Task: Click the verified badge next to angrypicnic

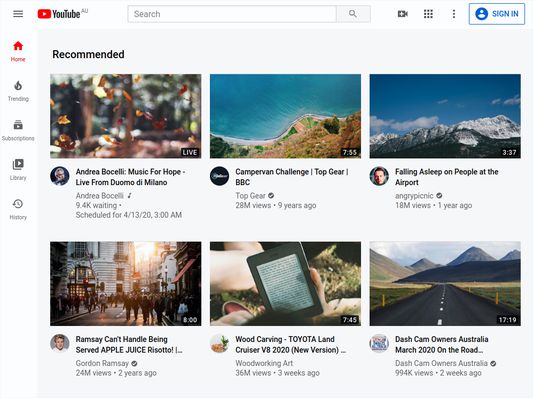Action: 439,196
